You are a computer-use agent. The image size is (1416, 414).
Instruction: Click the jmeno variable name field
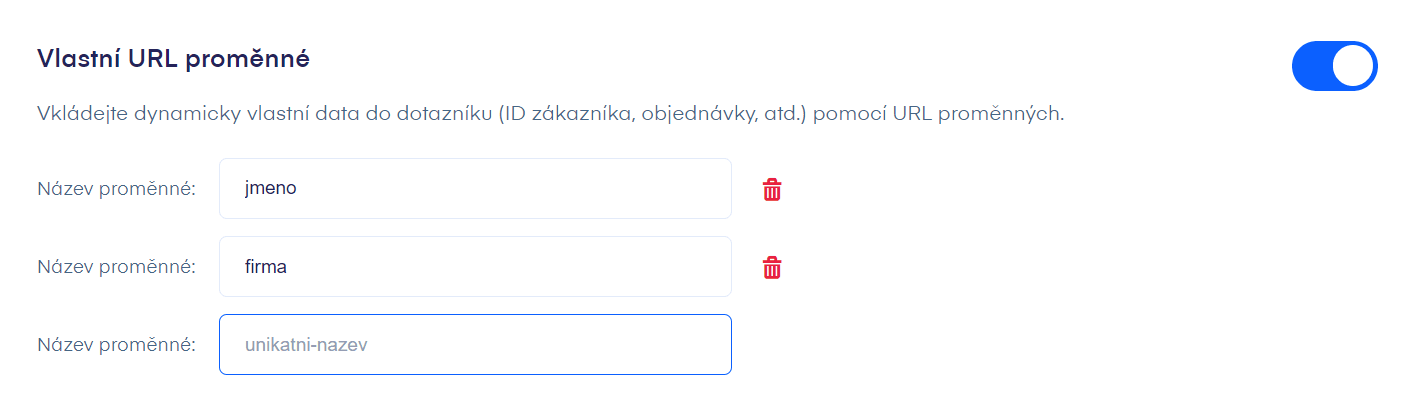[475, 188]
